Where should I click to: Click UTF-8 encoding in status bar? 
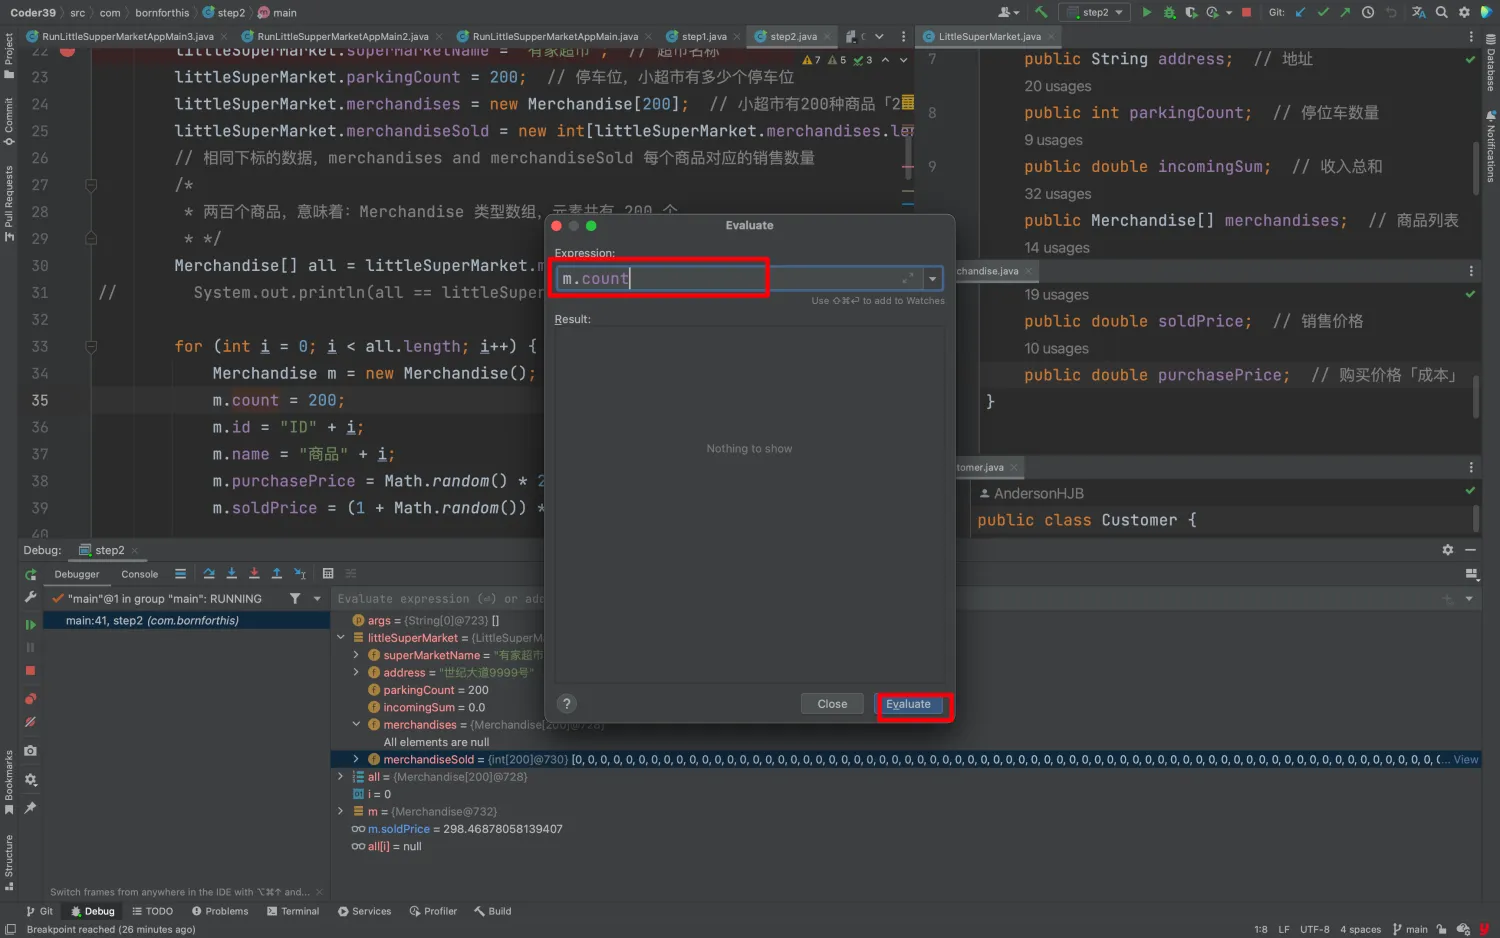[x=1314, y=929]
